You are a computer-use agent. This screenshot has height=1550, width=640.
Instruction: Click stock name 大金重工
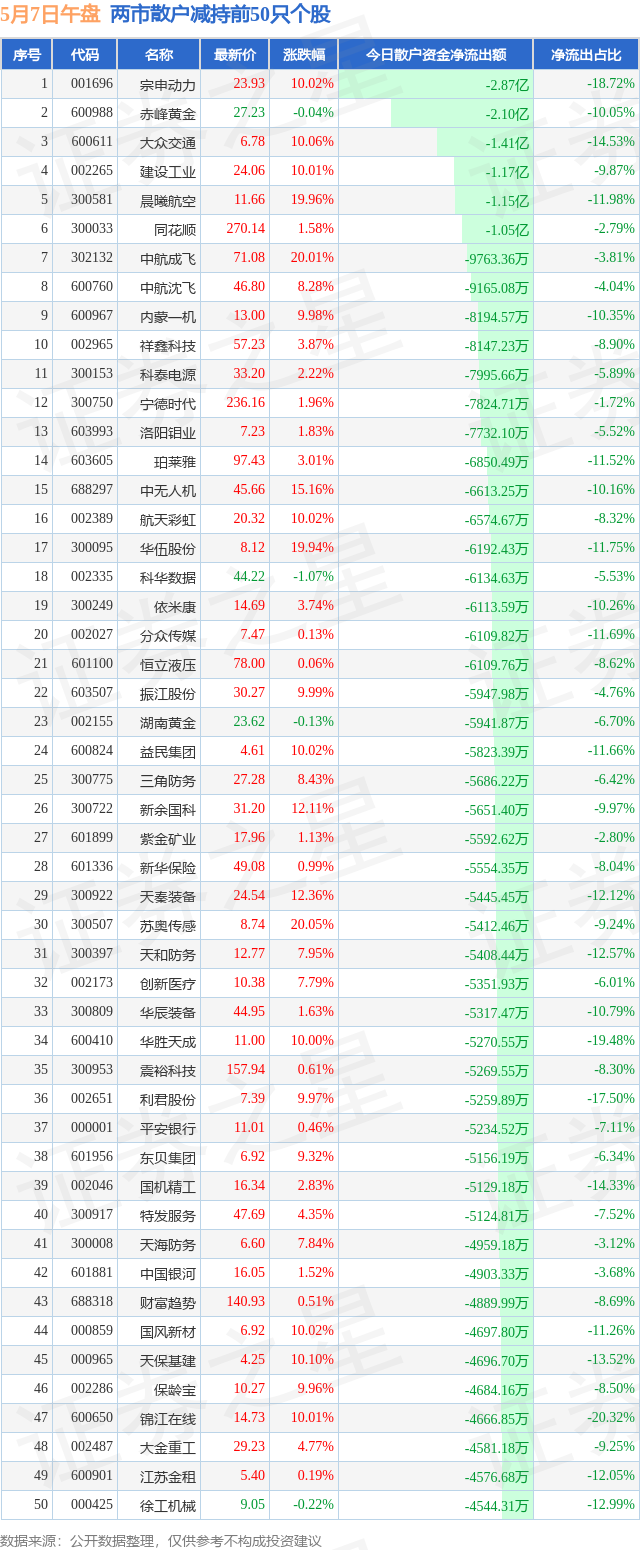(168, 1448)
